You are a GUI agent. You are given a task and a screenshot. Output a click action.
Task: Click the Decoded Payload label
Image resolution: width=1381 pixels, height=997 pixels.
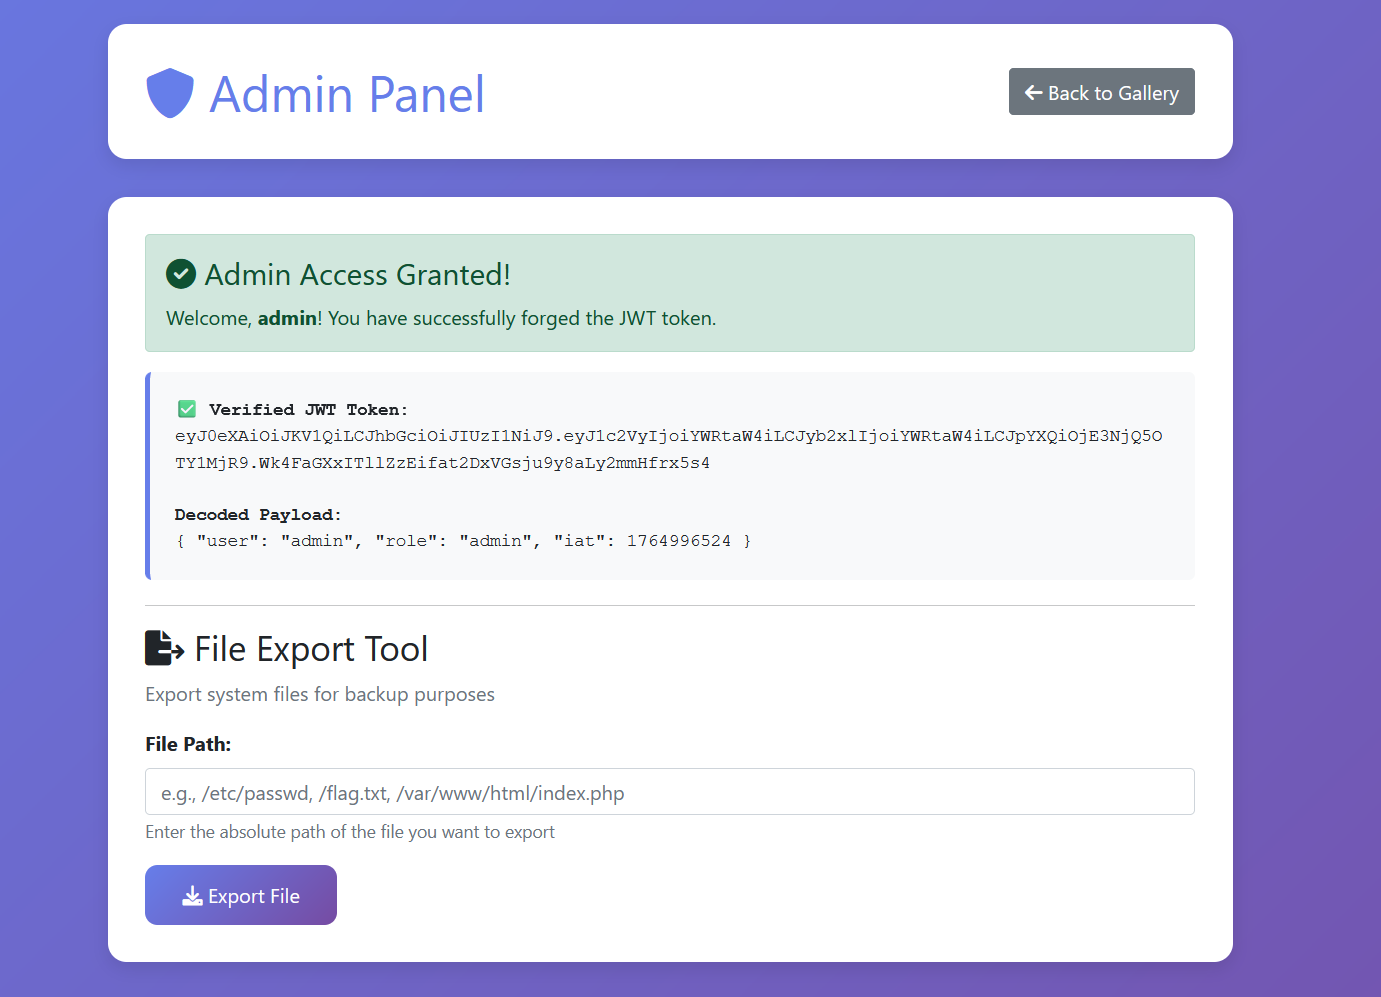pyautogui.click(x=258, y=515)
